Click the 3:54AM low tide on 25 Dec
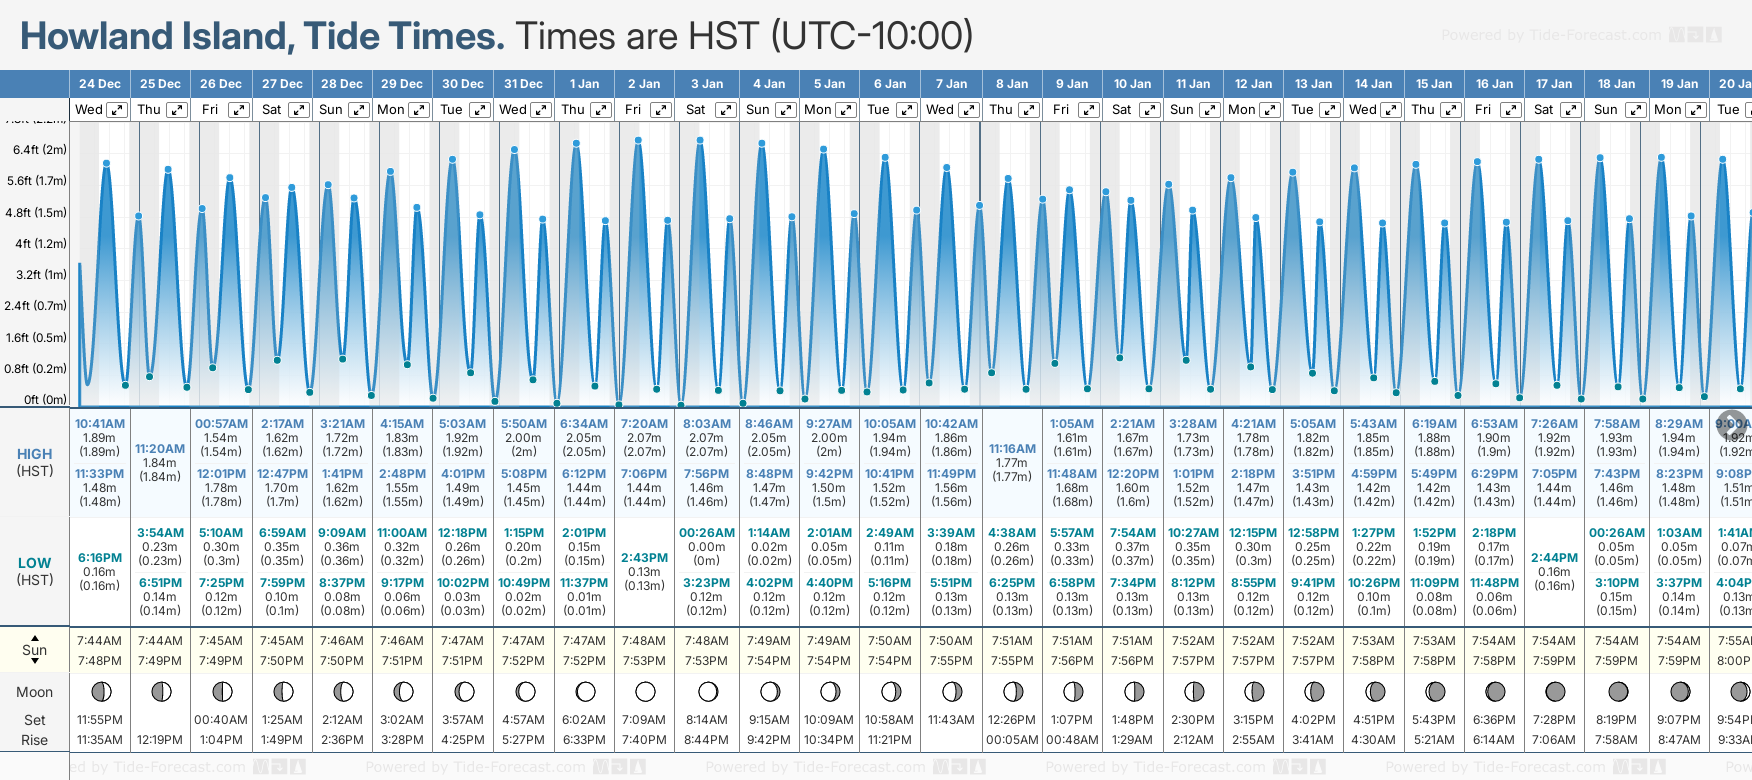The width and height of the screenshot is (1752, 780). 160,533
